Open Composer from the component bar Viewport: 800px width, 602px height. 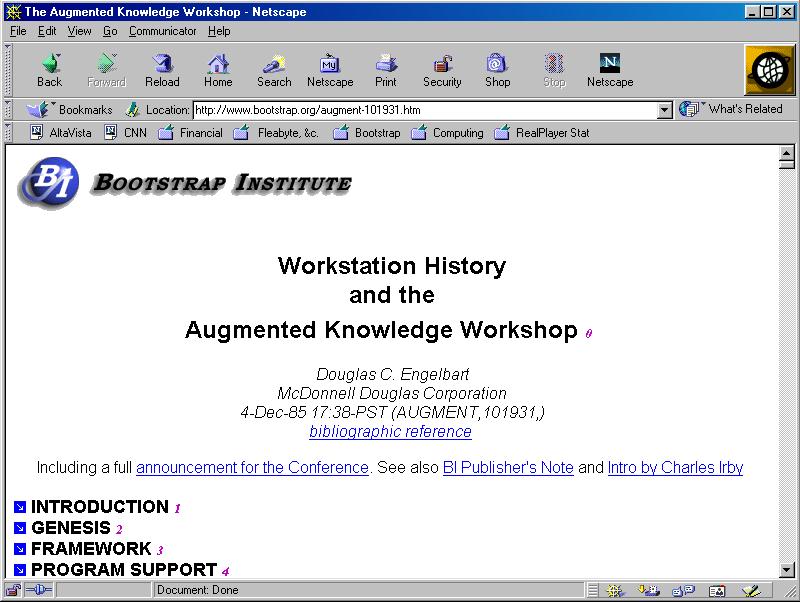tap(751, 591)
